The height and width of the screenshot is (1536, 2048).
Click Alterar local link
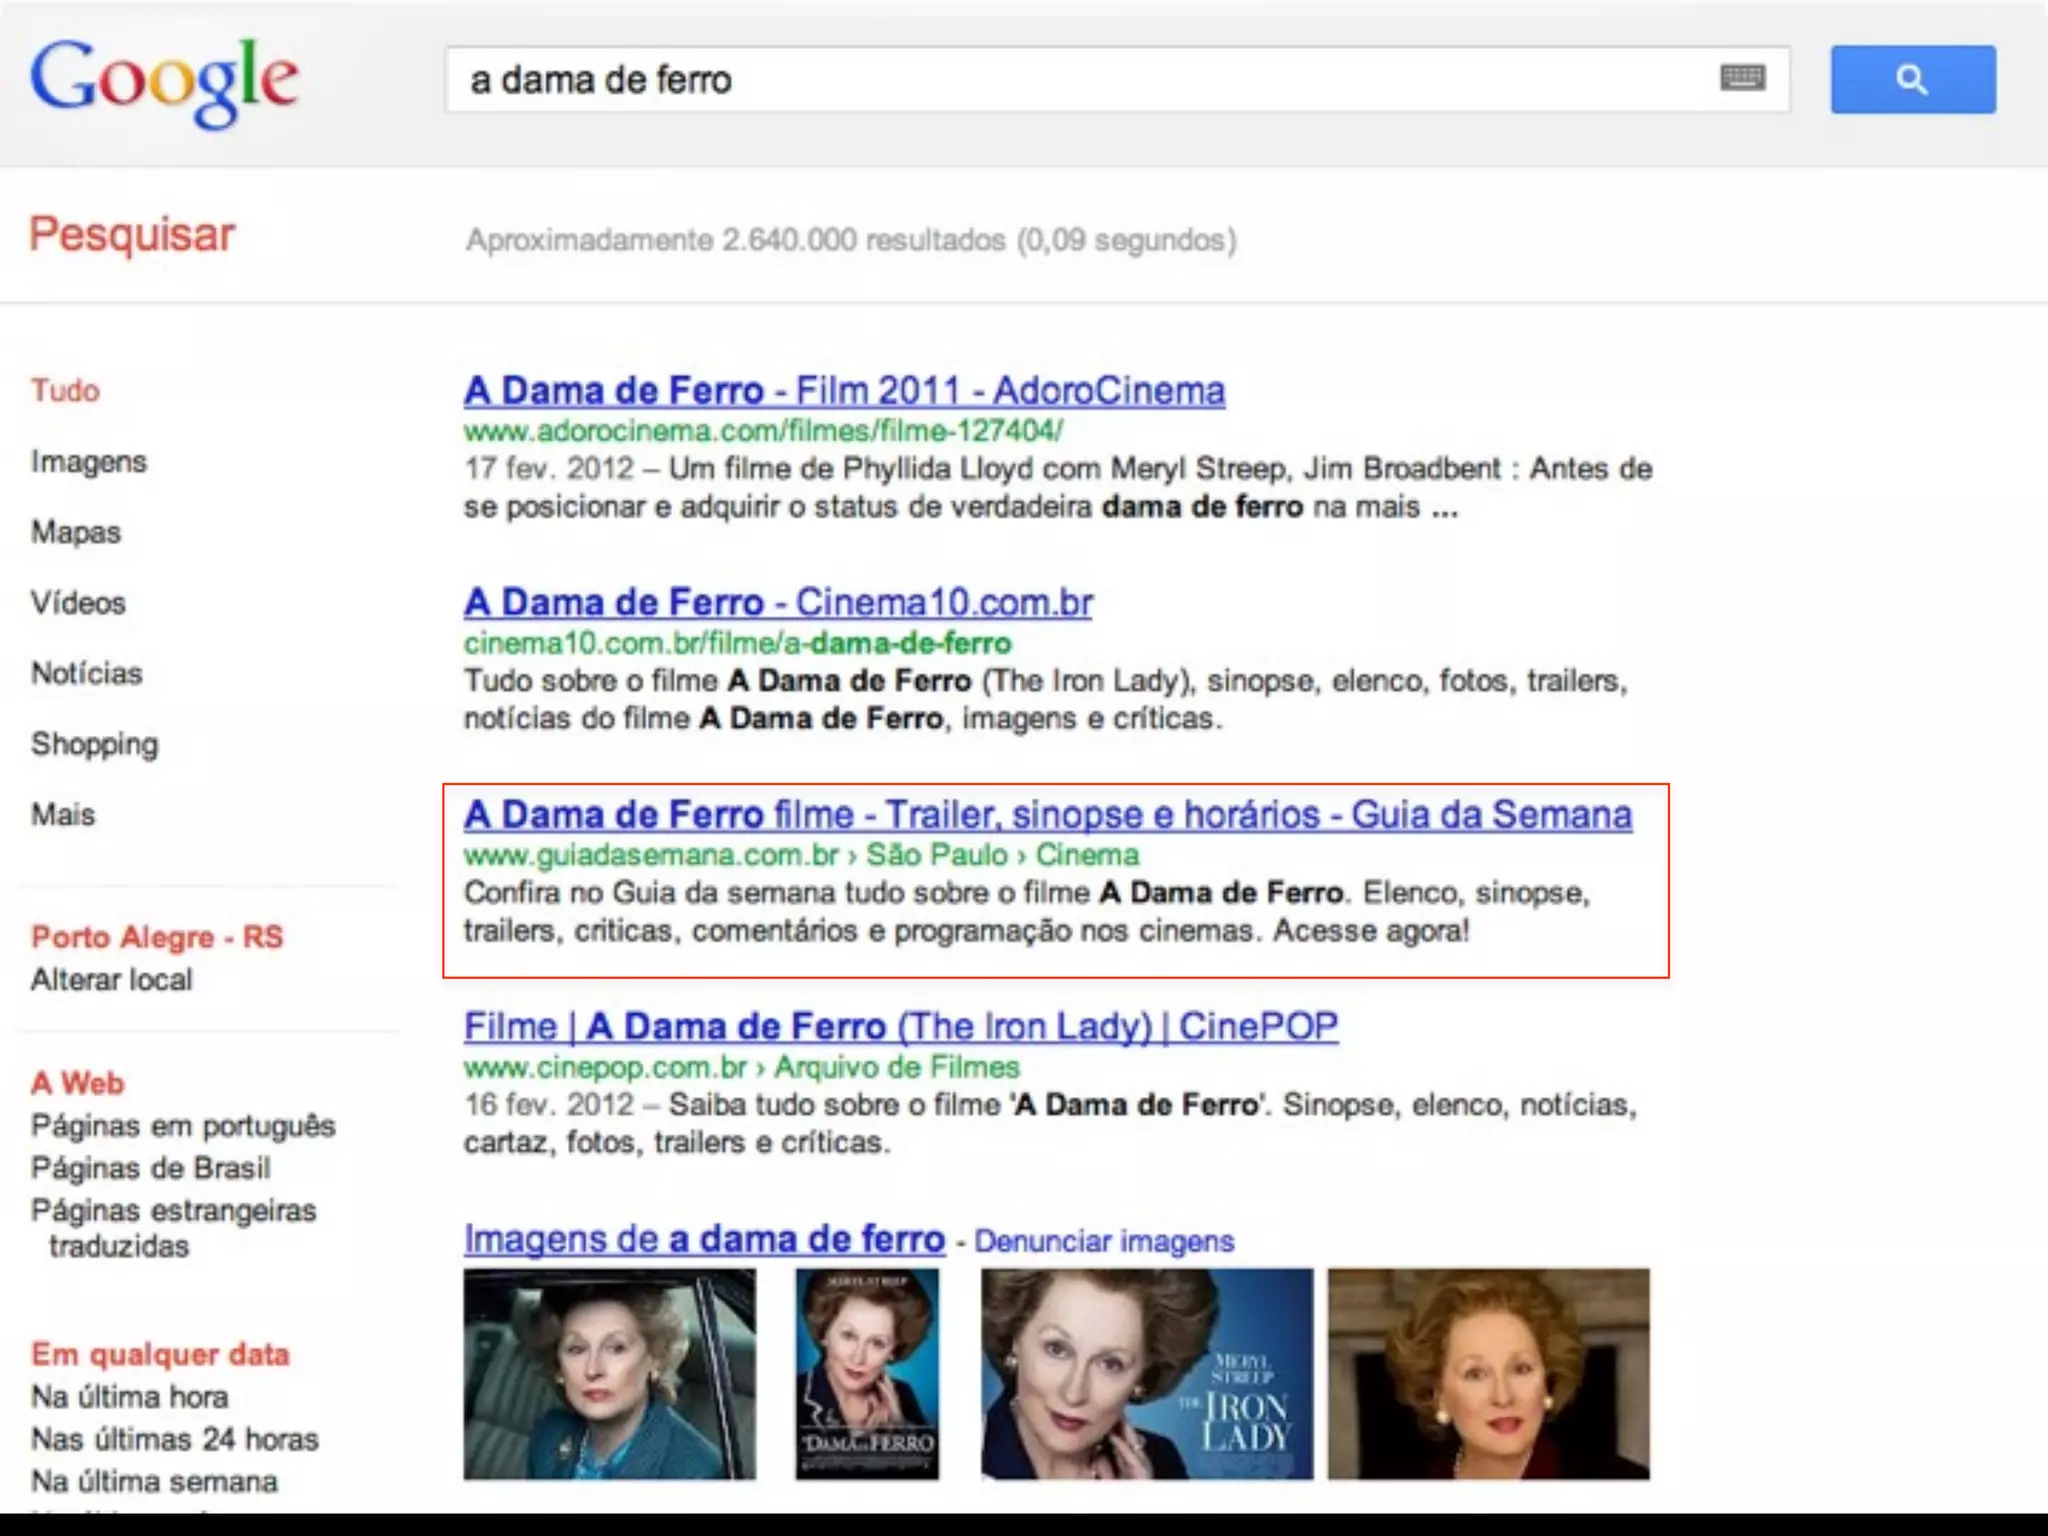112,980
